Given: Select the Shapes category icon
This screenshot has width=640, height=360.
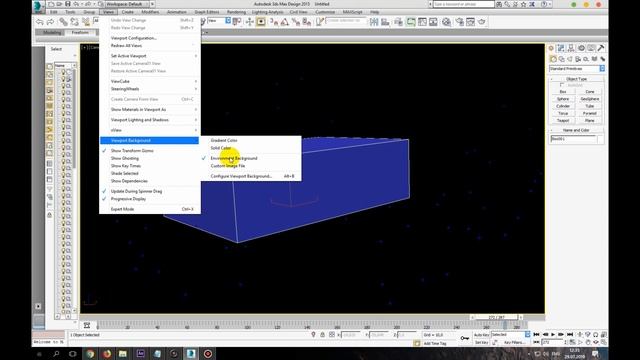Looking at the screenshot, I should click(562, 59).
